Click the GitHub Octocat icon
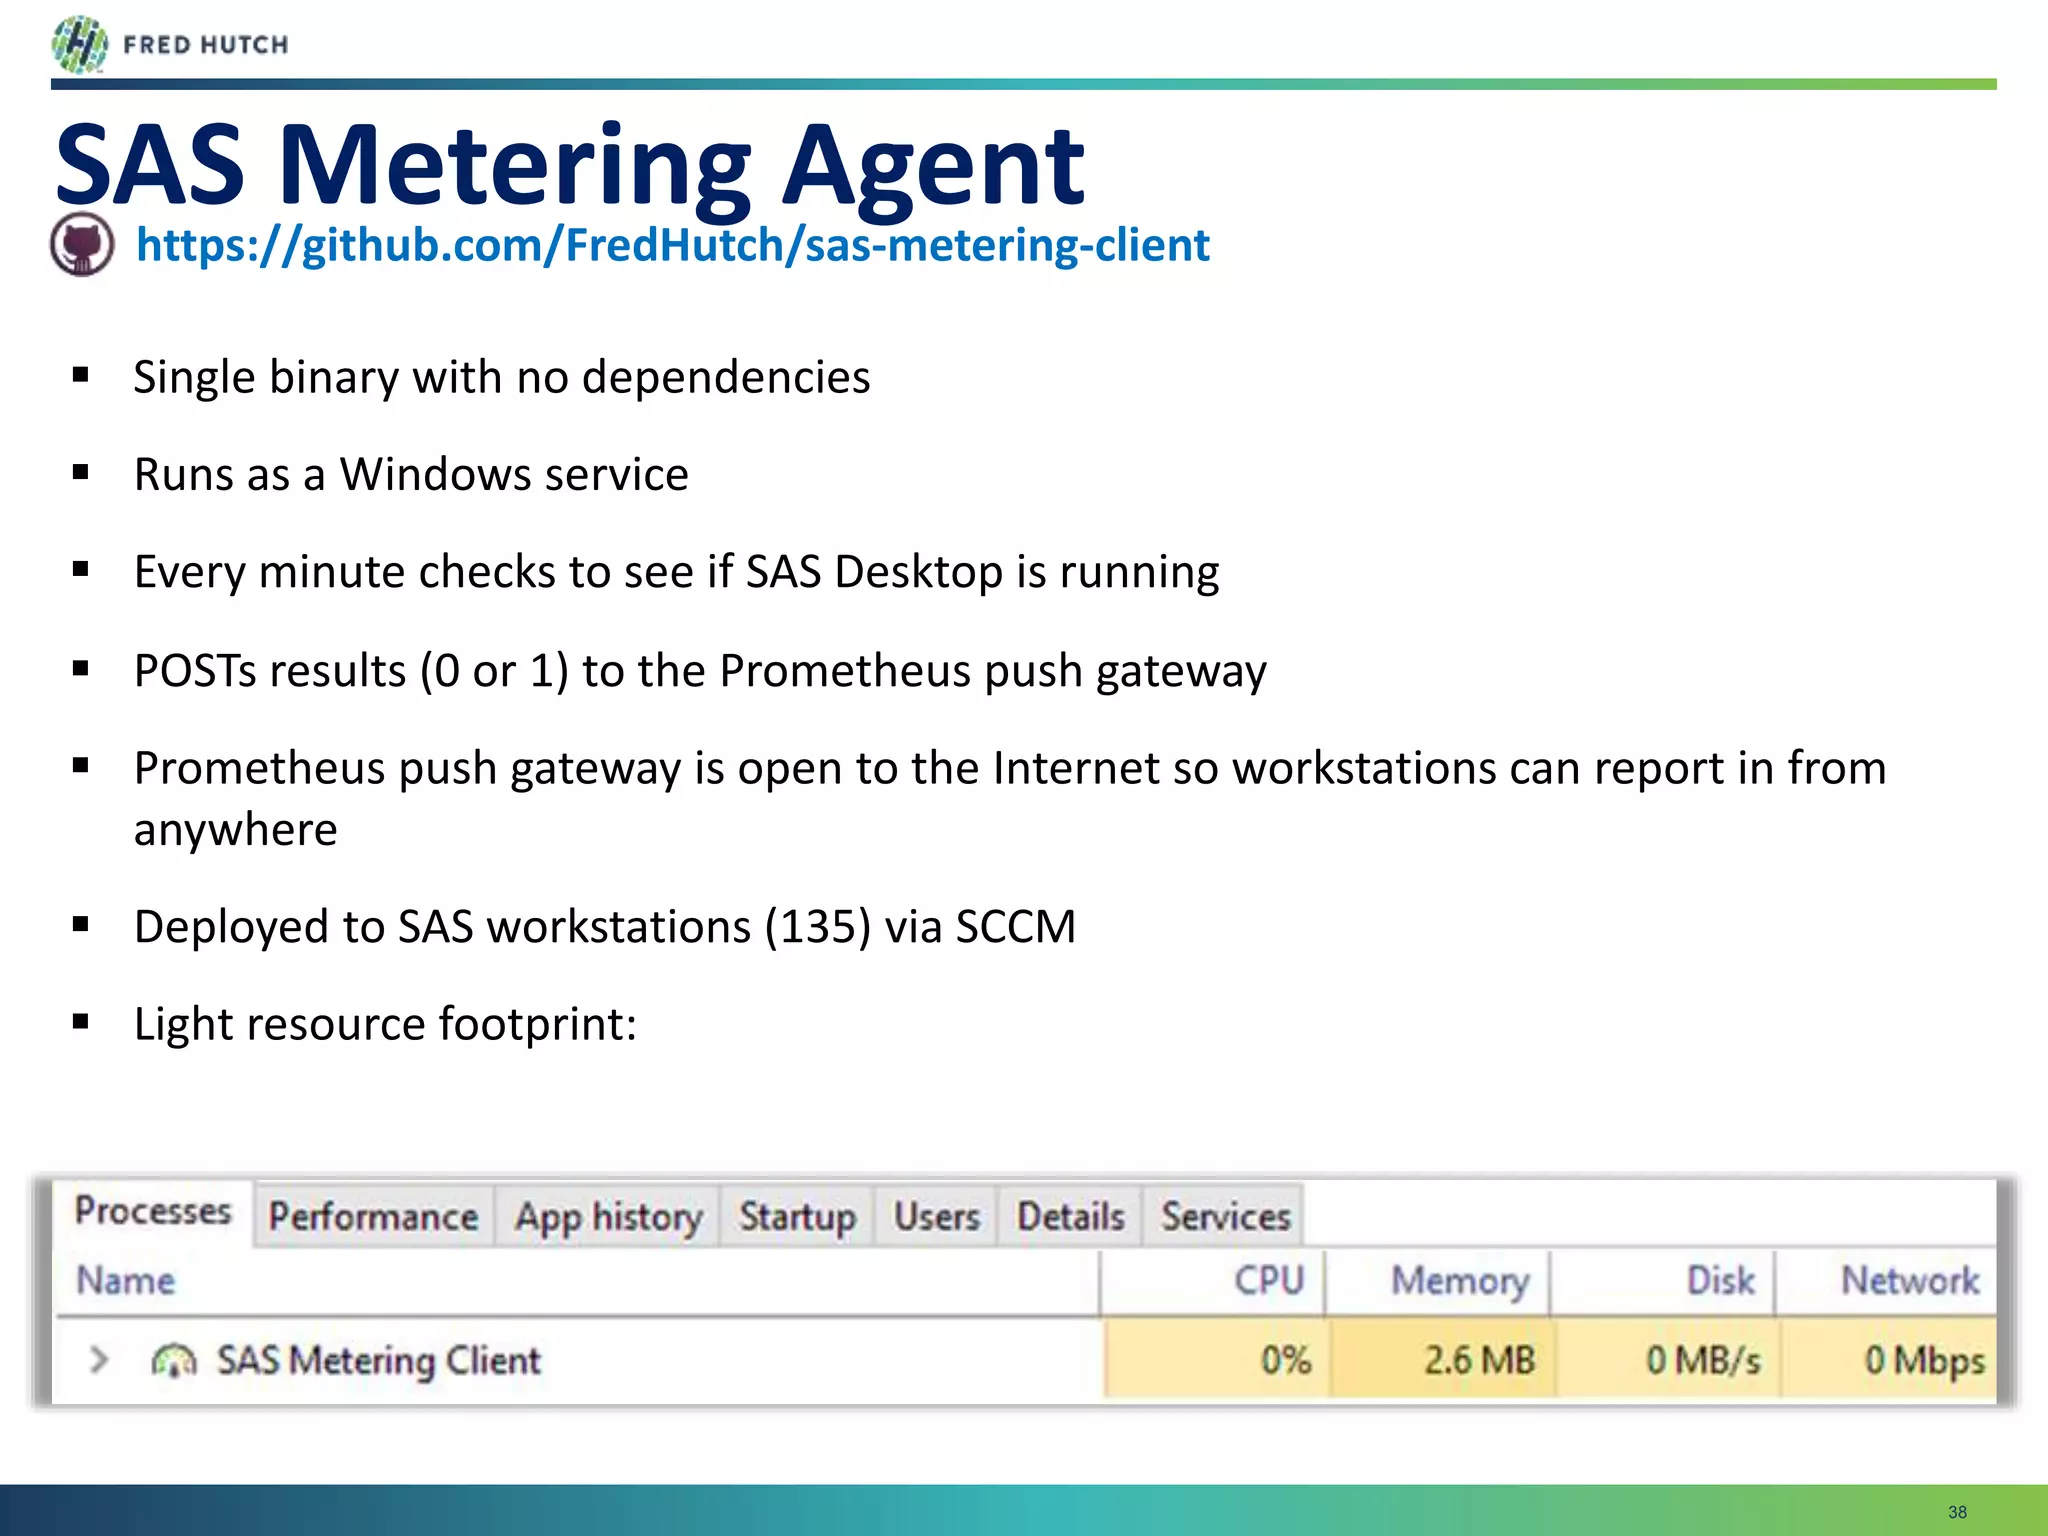Viewport: 2048px width, 1536px height. pos(82,244)
